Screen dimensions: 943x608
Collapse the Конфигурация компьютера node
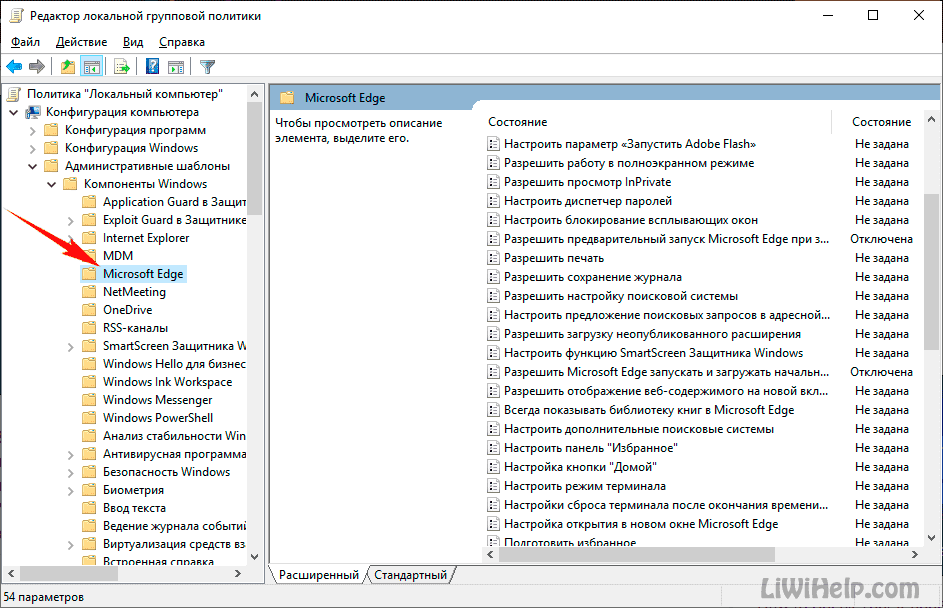click(13, 112)
